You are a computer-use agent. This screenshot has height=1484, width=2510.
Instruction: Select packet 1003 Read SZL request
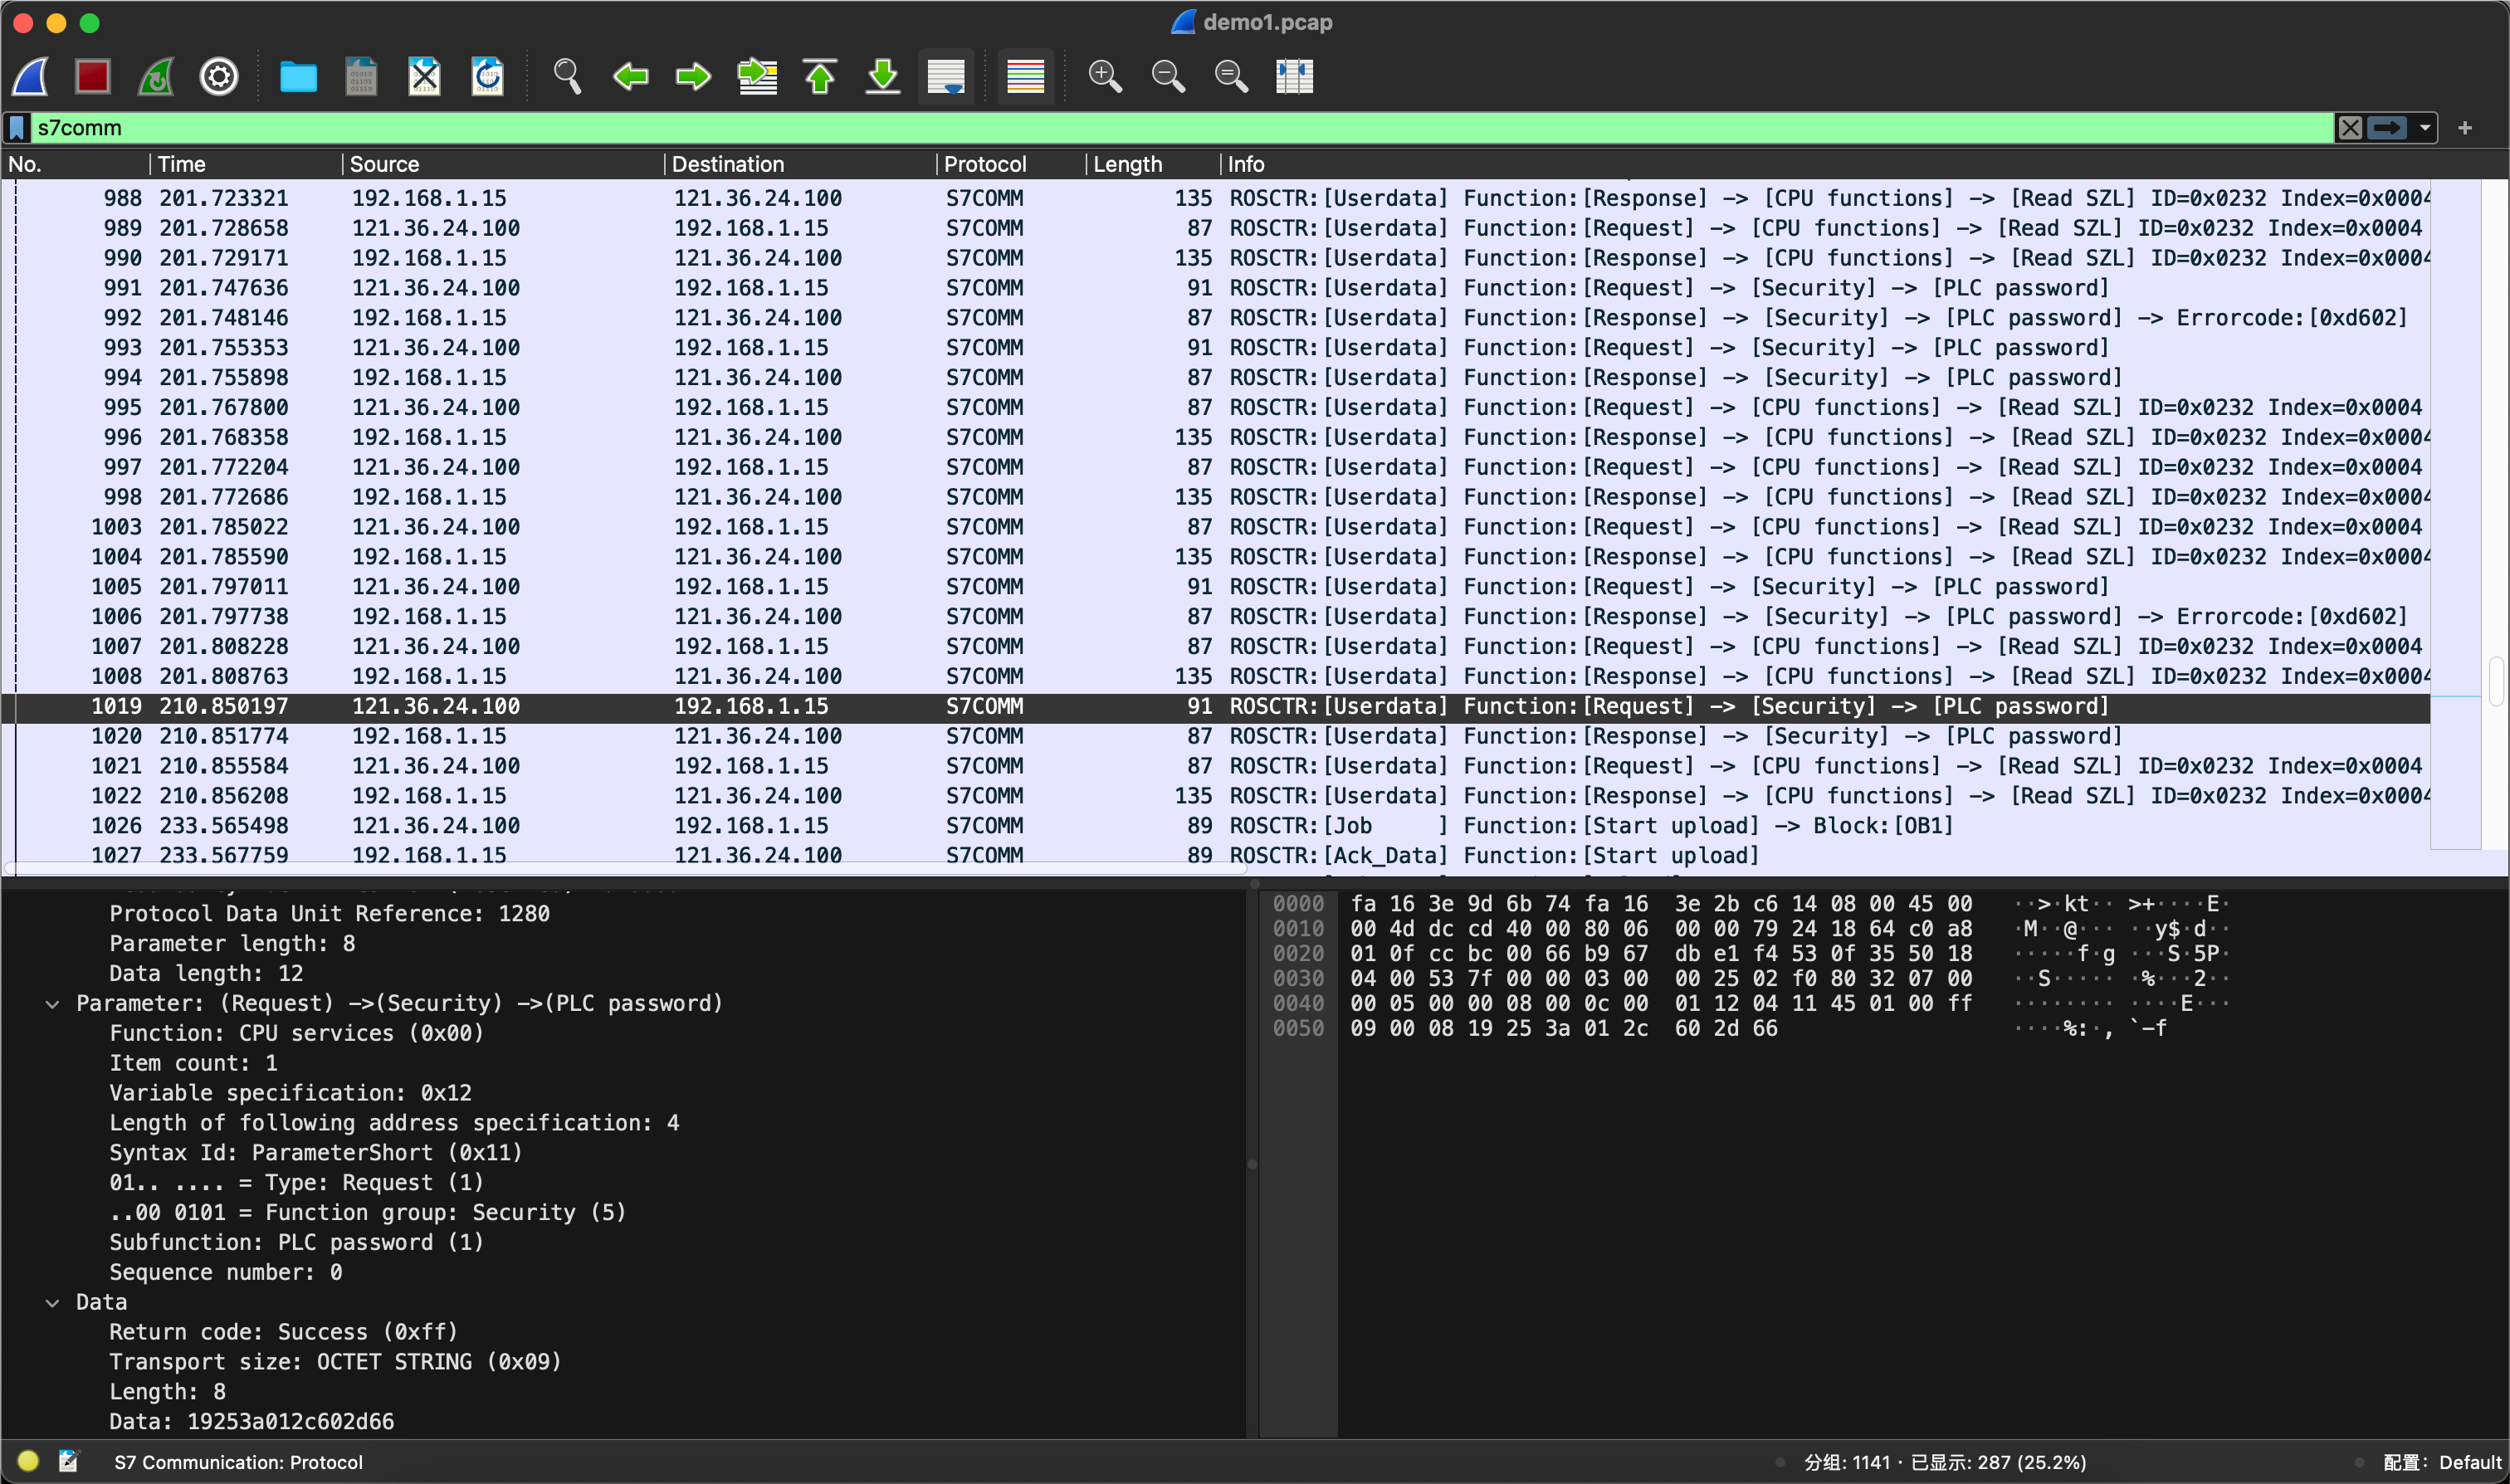tap(1216, 527)
